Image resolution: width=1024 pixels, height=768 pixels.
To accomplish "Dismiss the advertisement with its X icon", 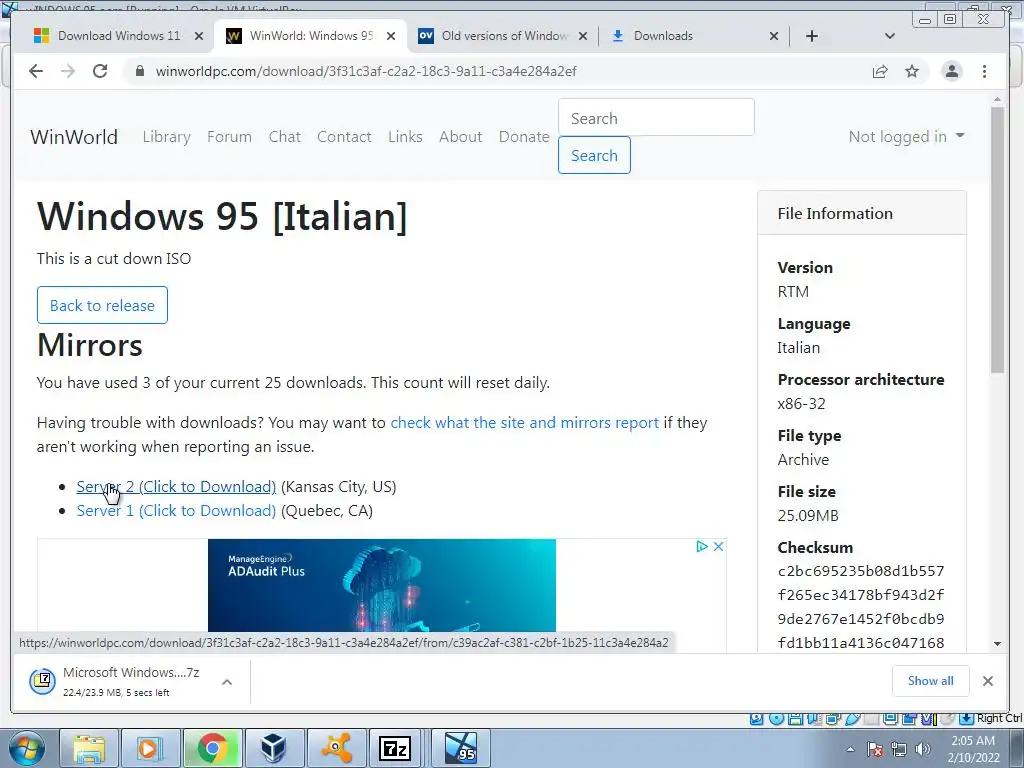I will (x=718, y=546).
